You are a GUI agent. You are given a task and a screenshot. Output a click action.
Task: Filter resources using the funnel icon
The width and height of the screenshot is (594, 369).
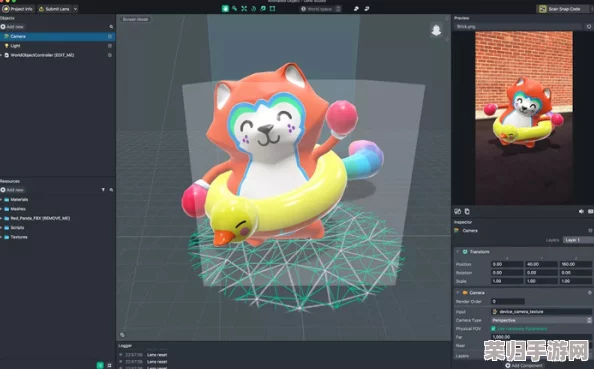(103, 190)
